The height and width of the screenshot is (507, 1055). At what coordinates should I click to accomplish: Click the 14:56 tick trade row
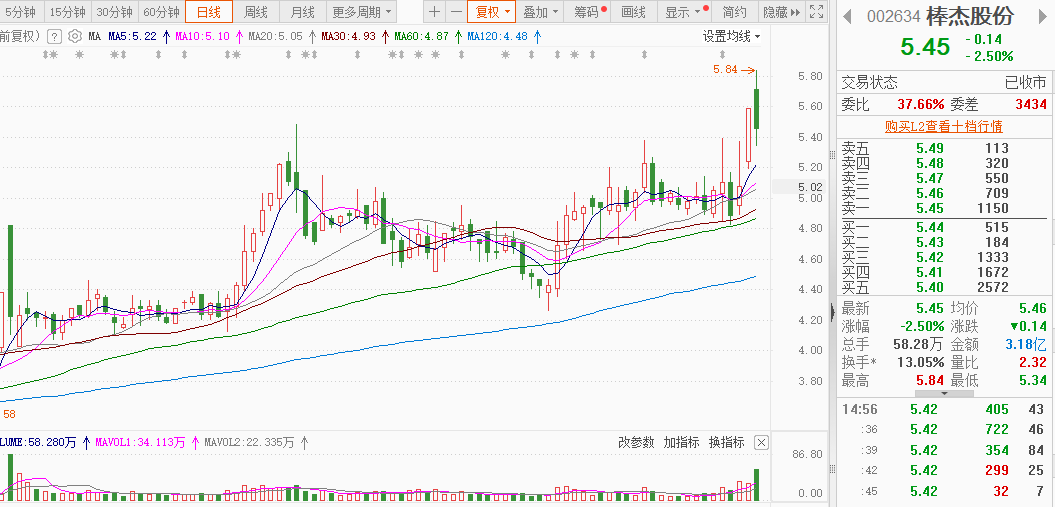pos(943,409)
